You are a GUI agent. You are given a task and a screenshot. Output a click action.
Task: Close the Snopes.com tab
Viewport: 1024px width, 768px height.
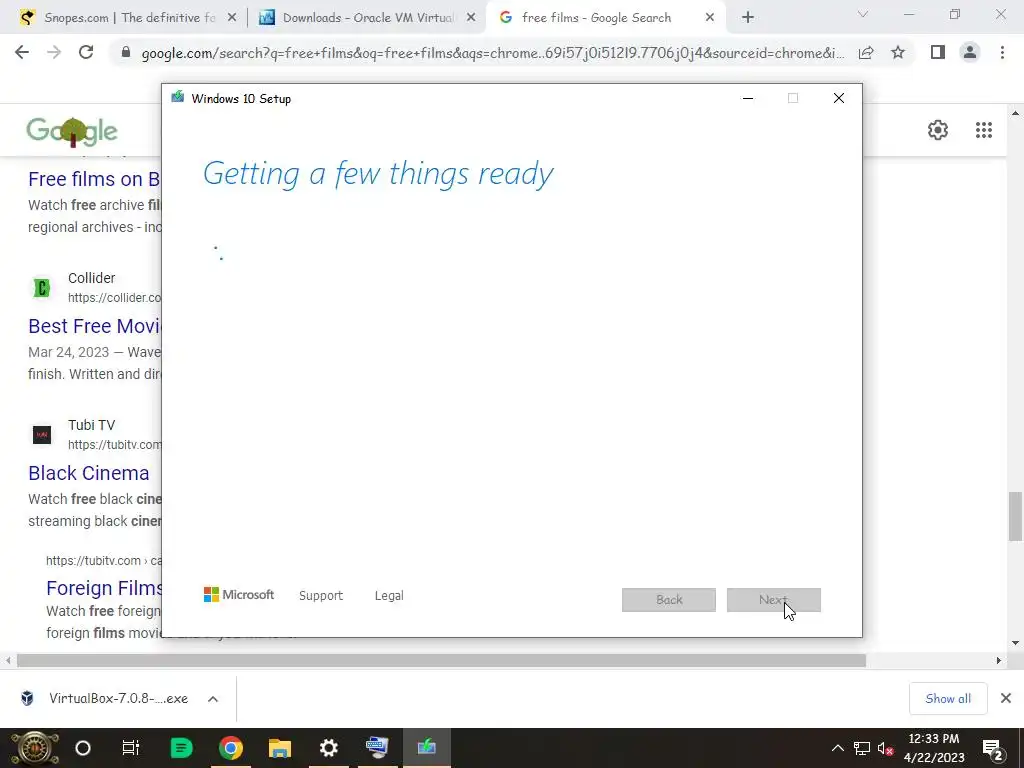point(232,18)
